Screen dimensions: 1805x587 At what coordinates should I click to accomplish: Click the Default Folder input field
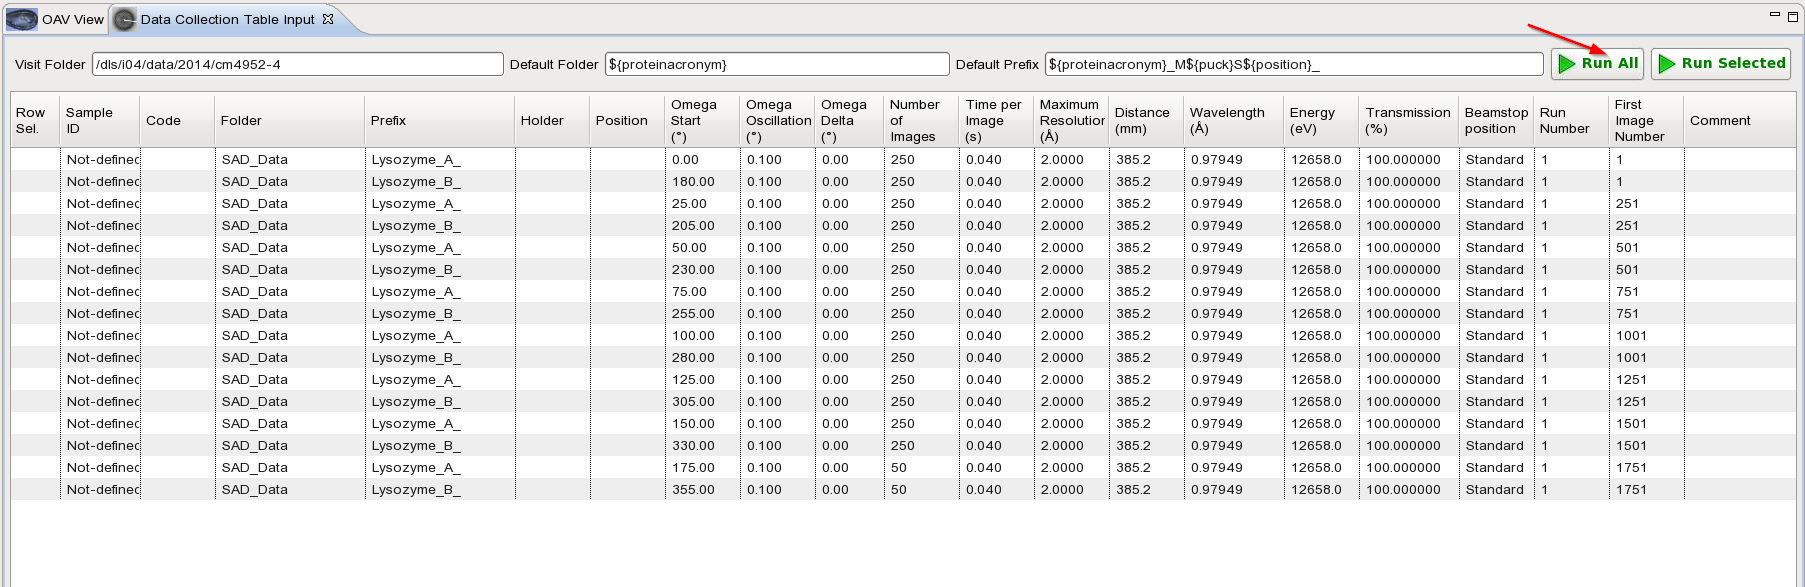tap(776, 64)
